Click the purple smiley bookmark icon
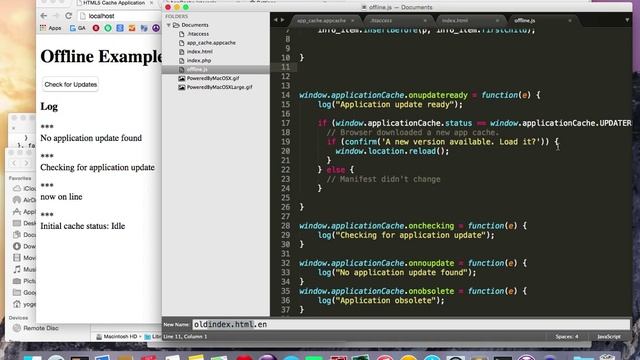Viewport: 640px width, 360px height. (156, 28)
